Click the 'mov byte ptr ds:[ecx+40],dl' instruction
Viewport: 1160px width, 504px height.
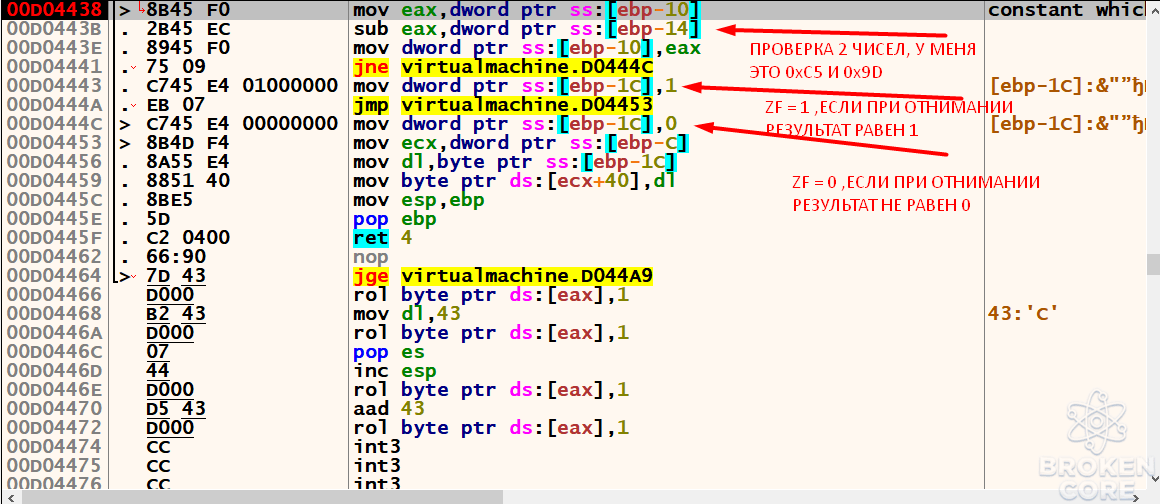pyautogui.click(x=516, y=181)
